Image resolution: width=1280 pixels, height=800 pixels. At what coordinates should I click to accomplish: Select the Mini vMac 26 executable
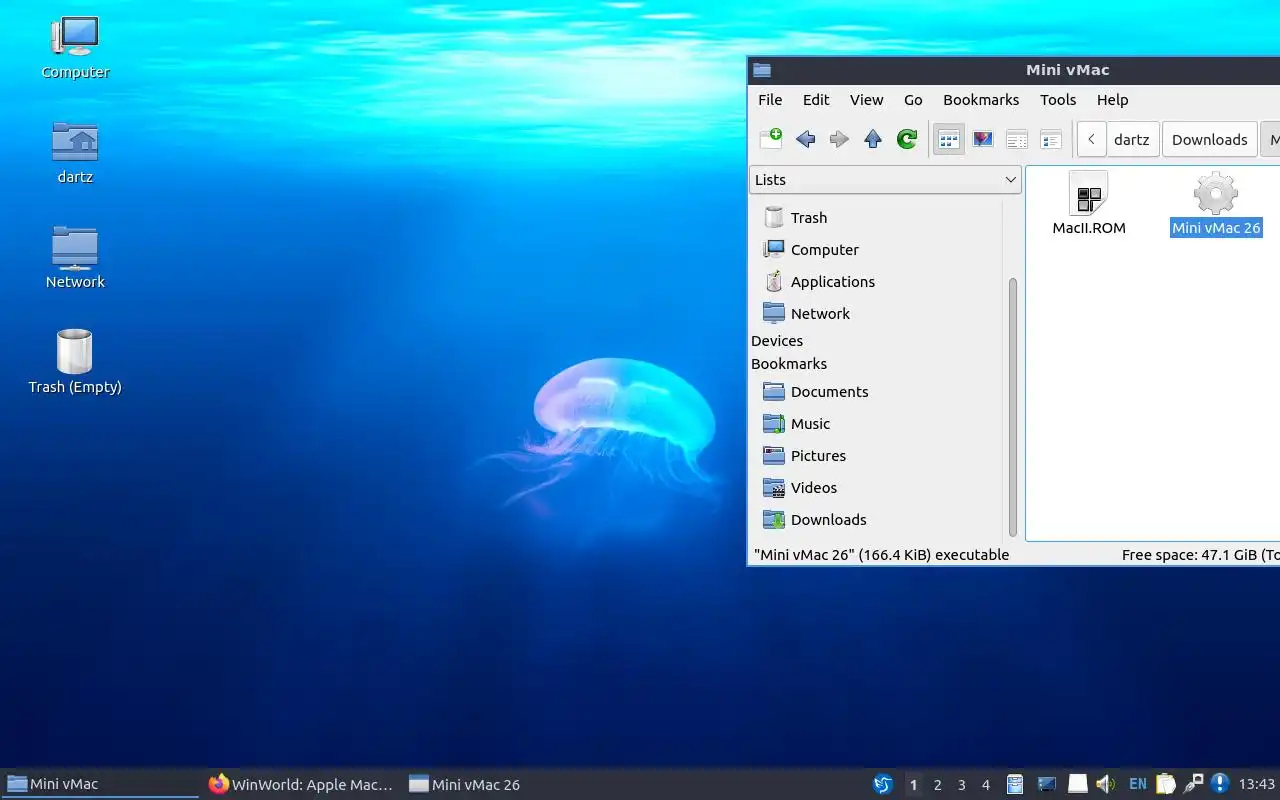[x=1216, y=203]
